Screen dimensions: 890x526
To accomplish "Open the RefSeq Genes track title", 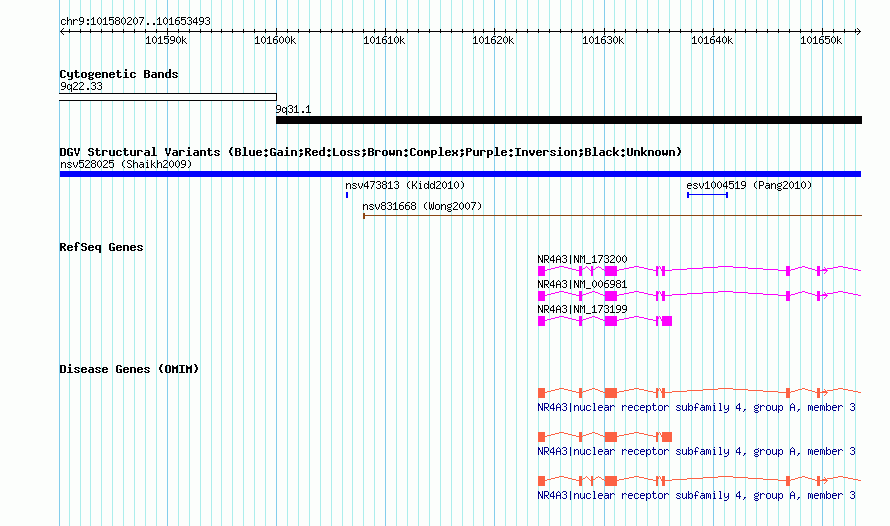I will point(101,247).
